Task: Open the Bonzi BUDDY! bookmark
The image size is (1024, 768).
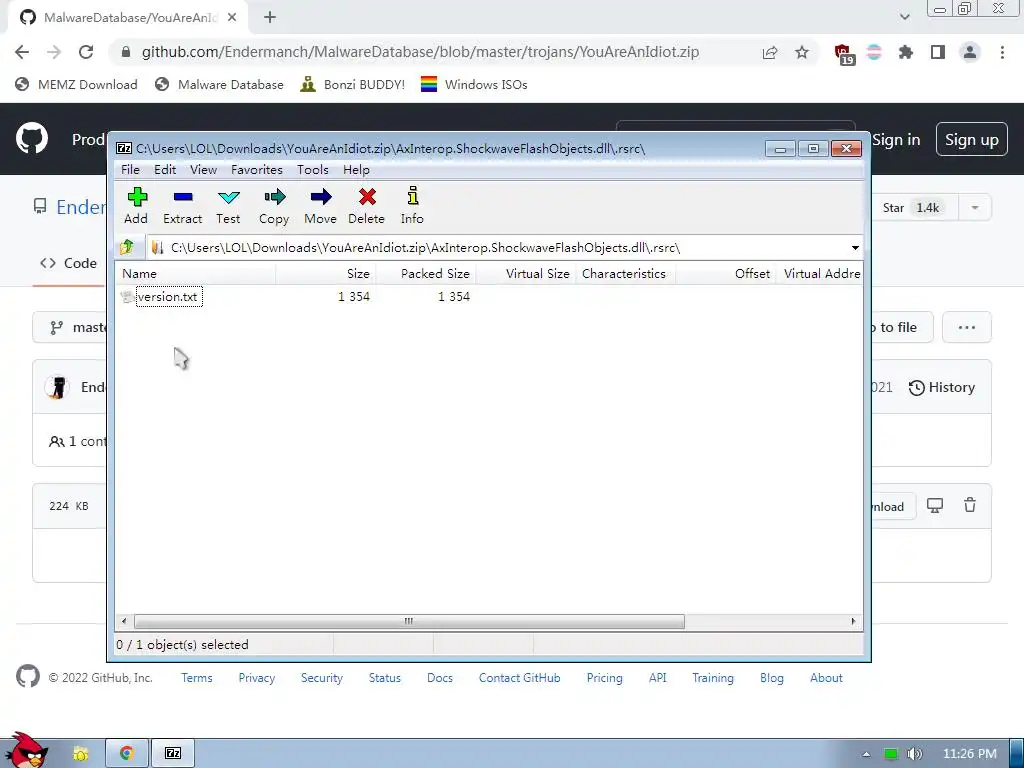Action: coord(353,84)
